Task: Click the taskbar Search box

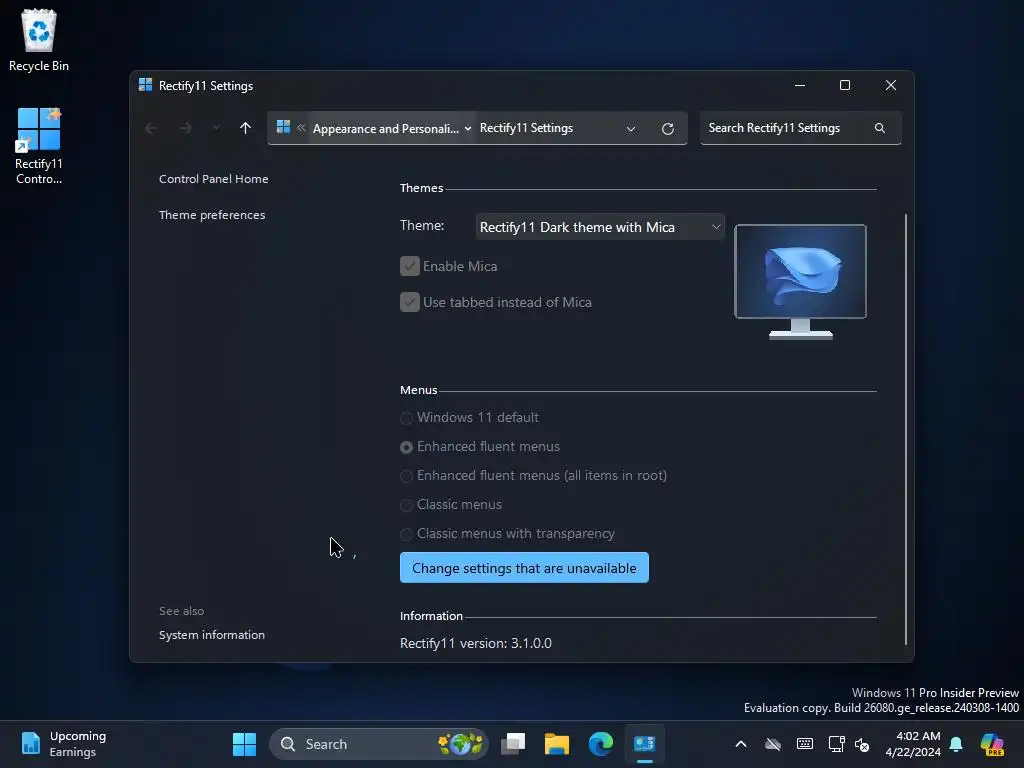Action: [x=379, y=744]
